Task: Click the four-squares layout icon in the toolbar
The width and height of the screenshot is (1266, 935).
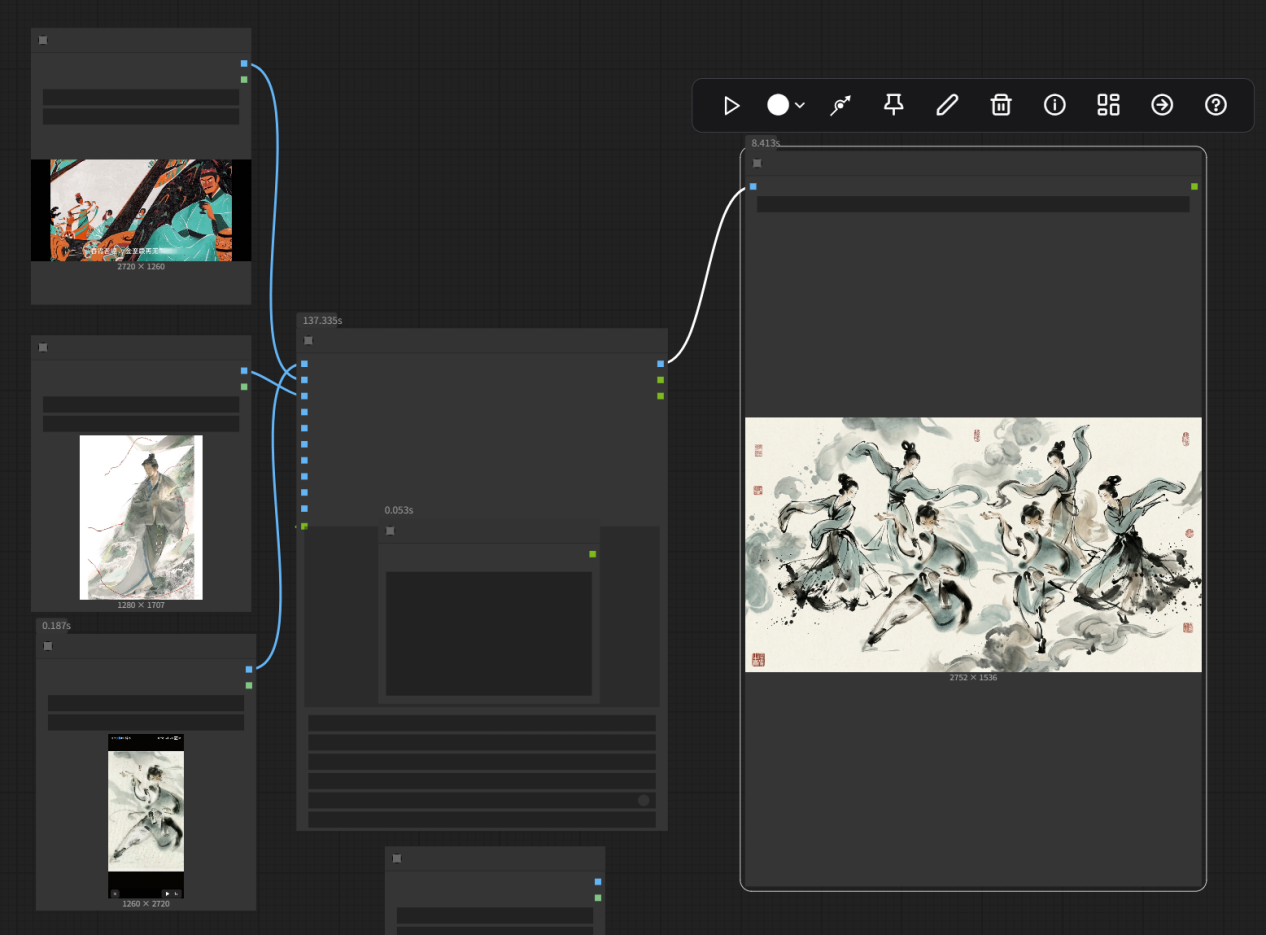Action: pyautogui.click(x=1108, y=105)
